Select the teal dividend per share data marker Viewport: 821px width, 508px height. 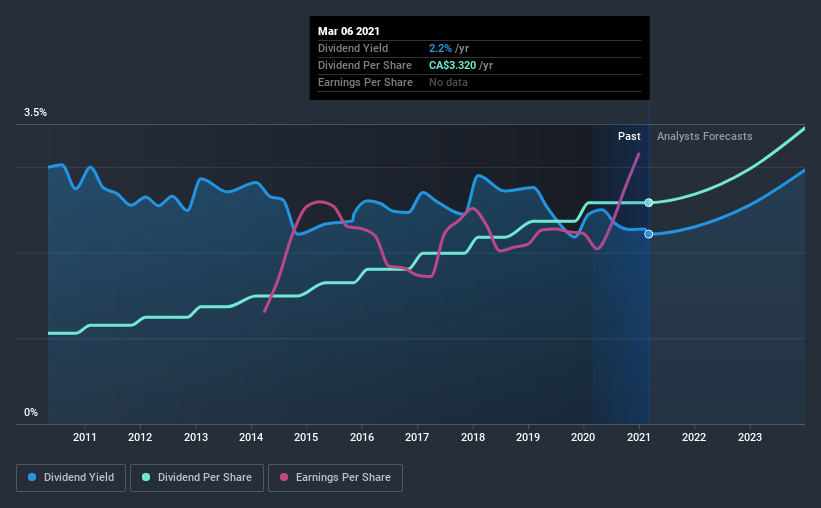tap(649, 203)
